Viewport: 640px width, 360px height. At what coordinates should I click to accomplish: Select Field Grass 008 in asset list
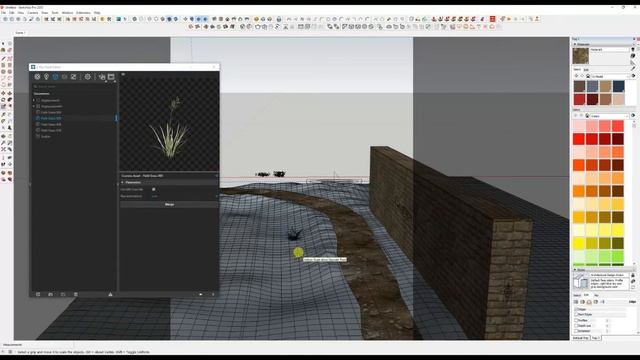click(x=51, y=124)
